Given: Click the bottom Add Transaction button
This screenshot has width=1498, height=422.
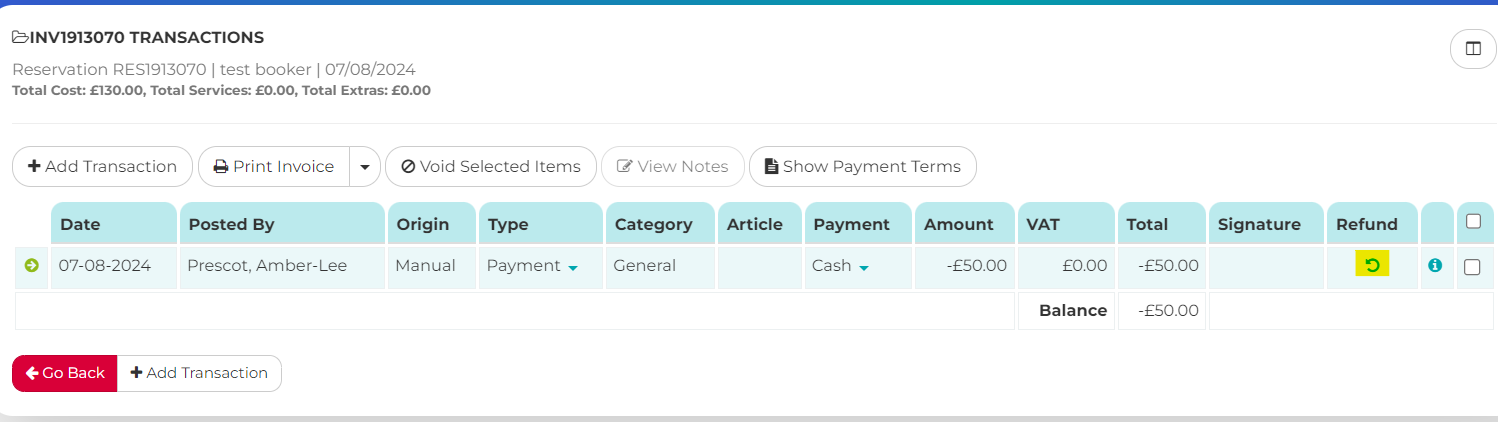Looking at the screenshot, I should pyautogui.click(x=199, y=373).
